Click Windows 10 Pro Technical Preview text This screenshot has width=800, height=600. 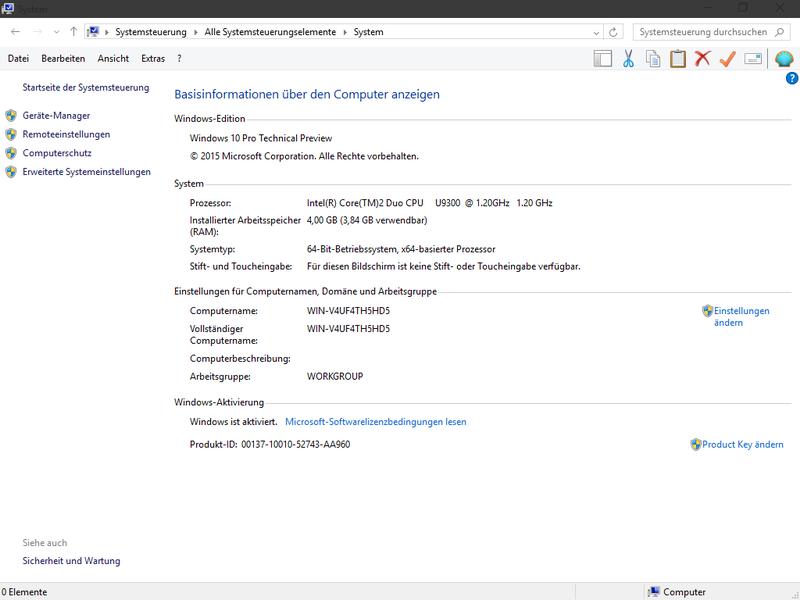point(261,138)
